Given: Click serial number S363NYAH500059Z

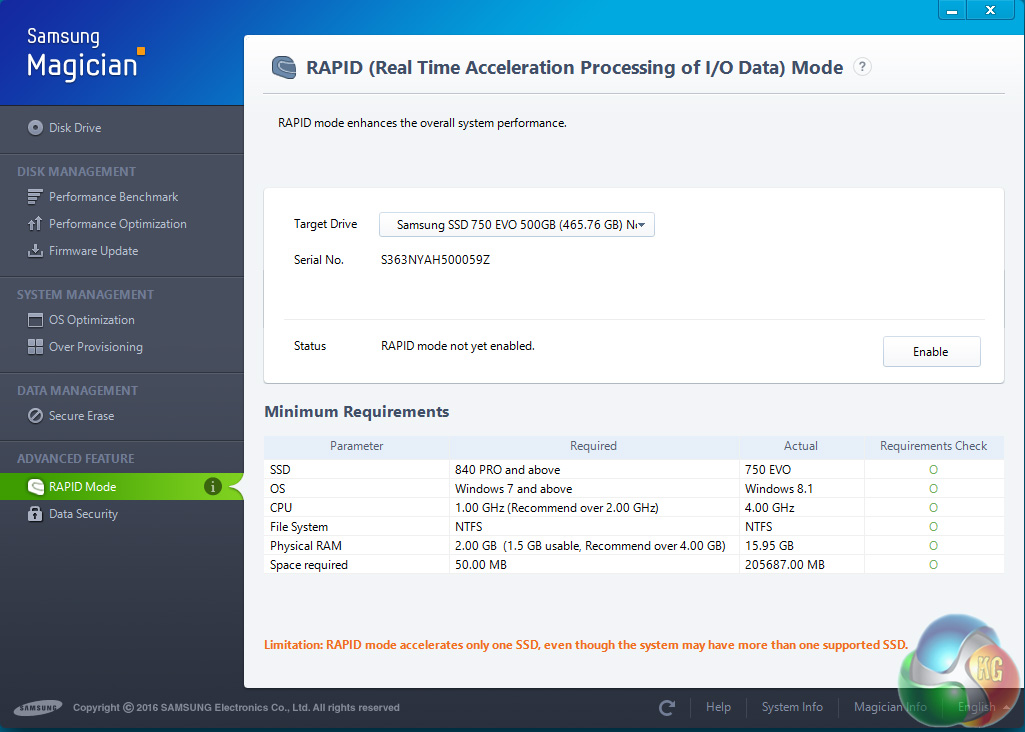Looking at the screenshot, I should click(x=435, y=259).
